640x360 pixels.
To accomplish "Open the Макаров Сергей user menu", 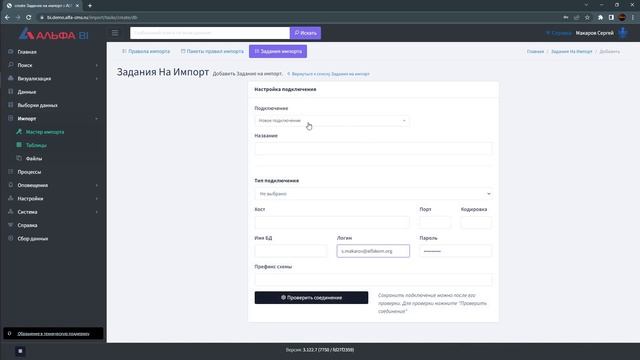I will 594,33.
